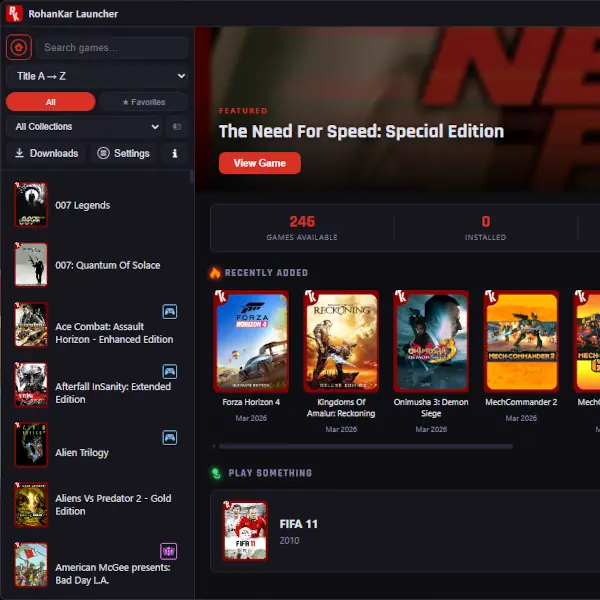Viewport: 600px width, 600px height.
Task: Open the 007 Legends cover thumbnail
Action: coord(31,205)
